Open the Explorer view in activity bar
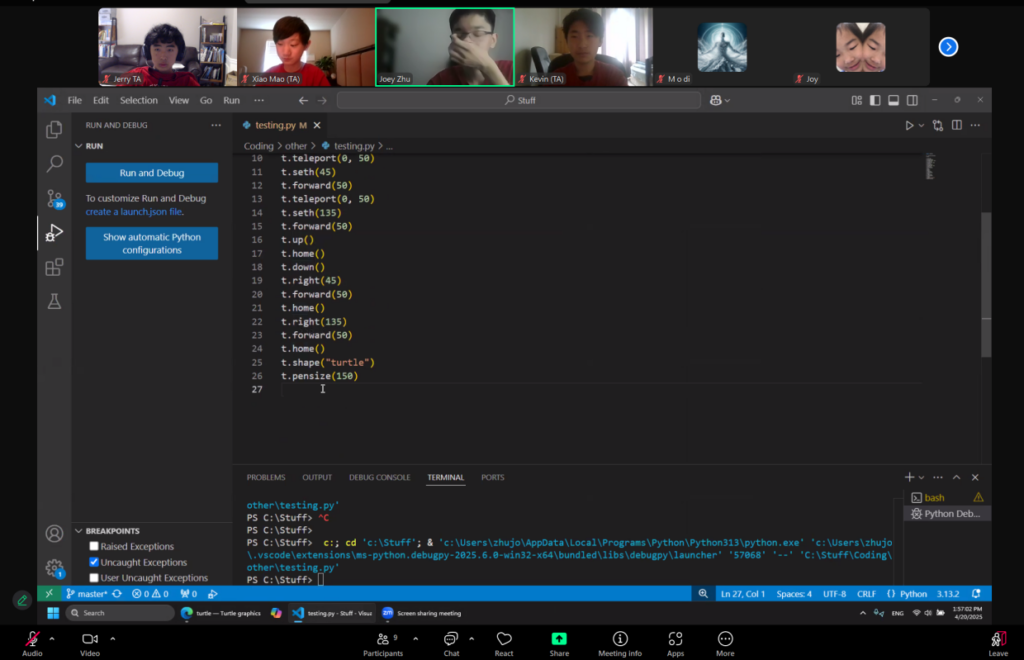The width and height of the screenshot is (1024, 660). [54, 129]
